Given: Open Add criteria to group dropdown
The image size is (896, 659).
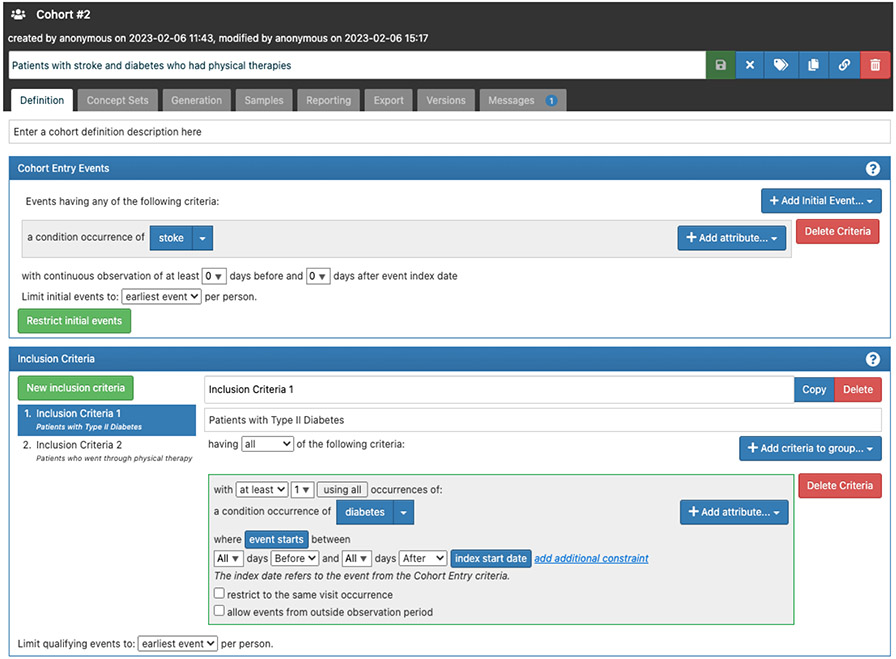Looking at the screenshot, I should (810, 448).
